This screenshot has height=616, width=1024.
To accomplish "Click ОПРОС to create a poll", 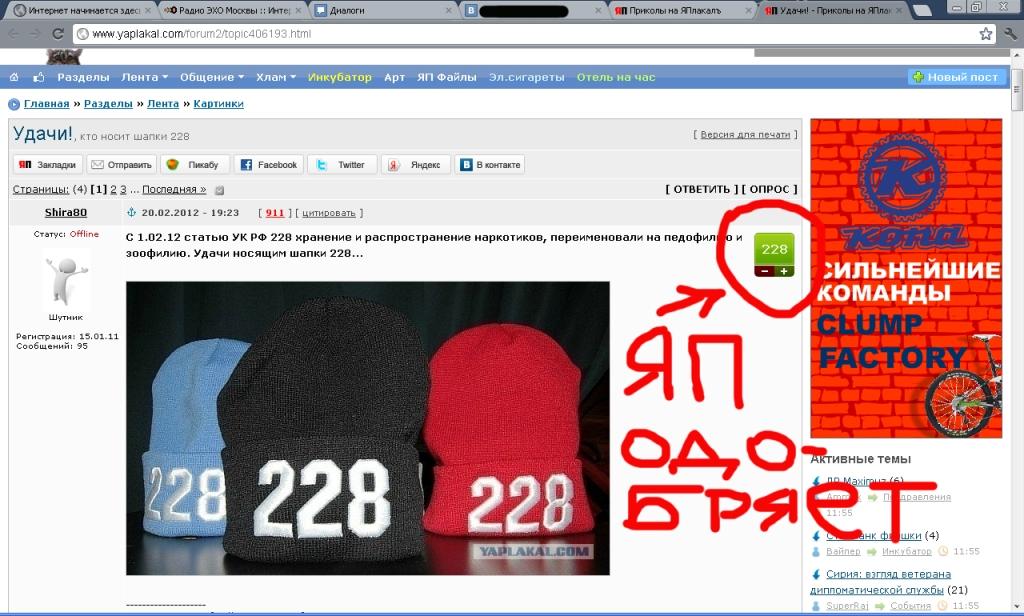I will (769, 189).
